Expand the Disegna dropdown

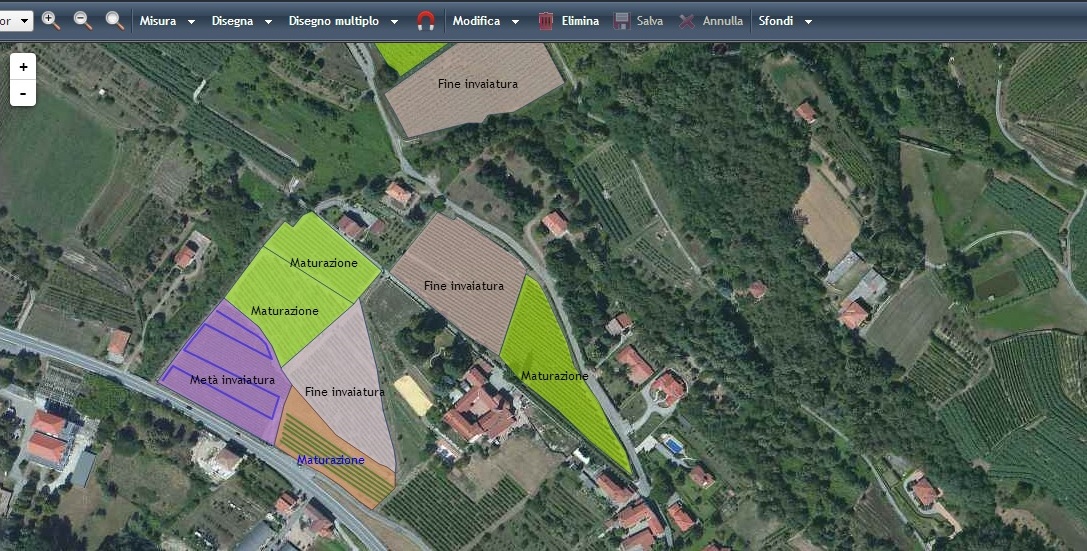(242, 21)
